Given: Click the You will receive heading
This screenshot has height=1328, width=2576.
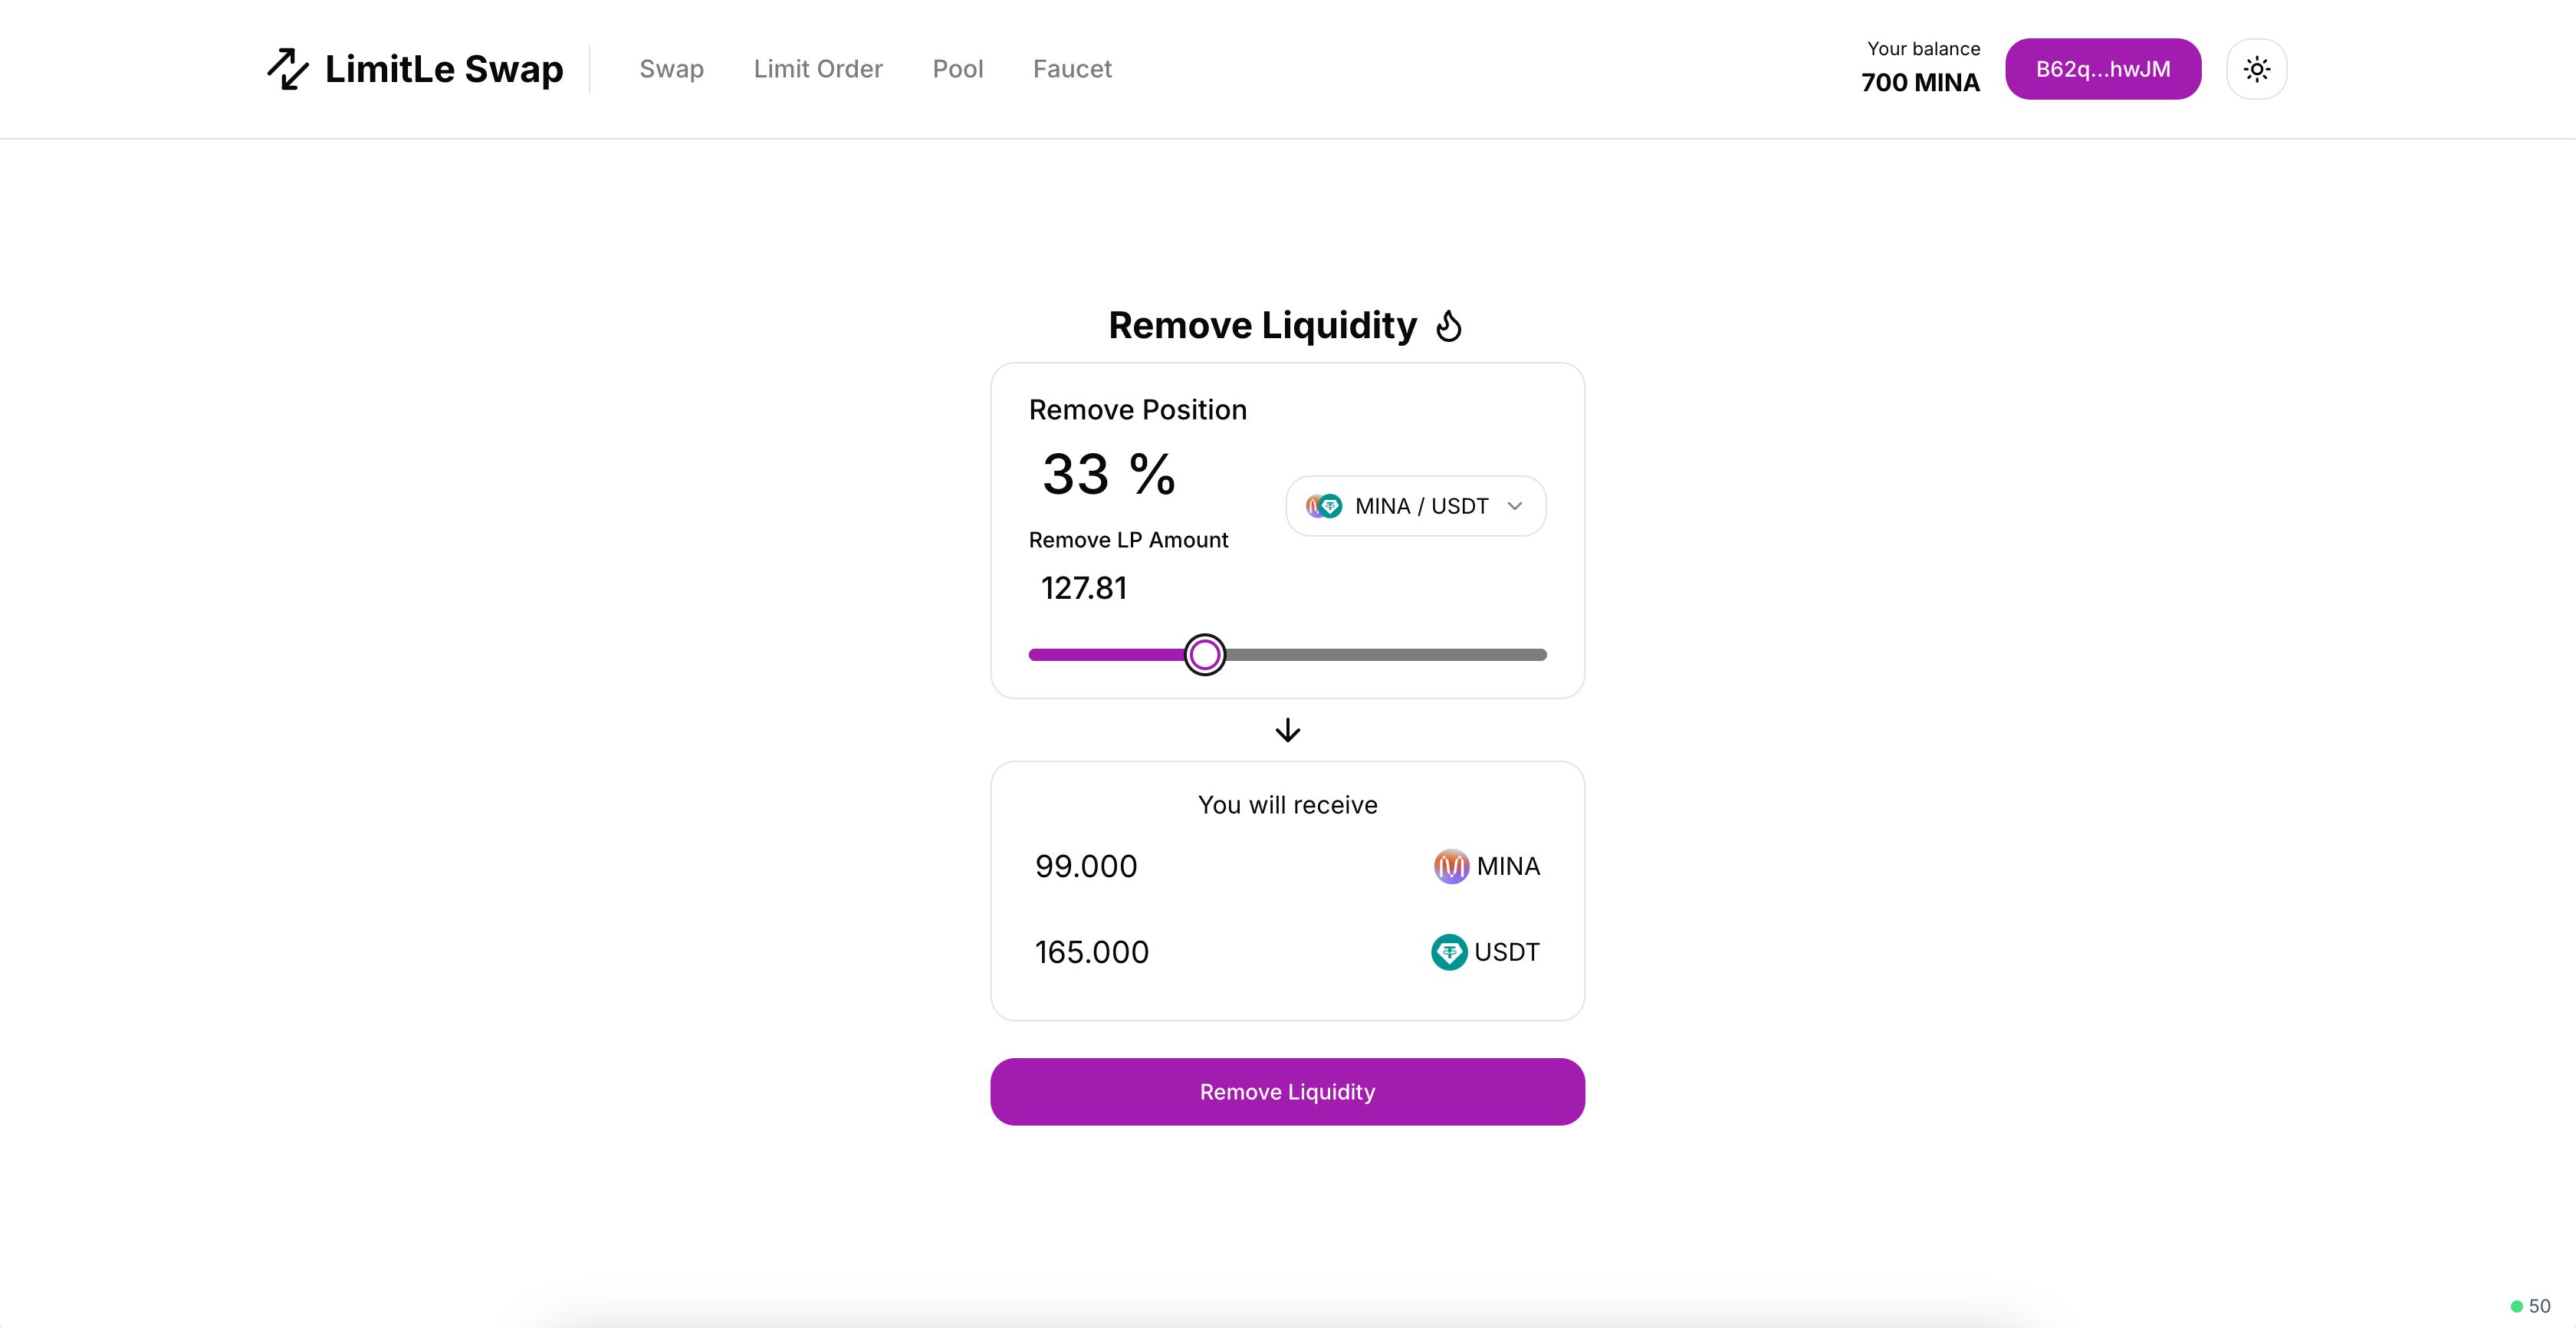Looking at the screenshot, I should point(1288,805).
